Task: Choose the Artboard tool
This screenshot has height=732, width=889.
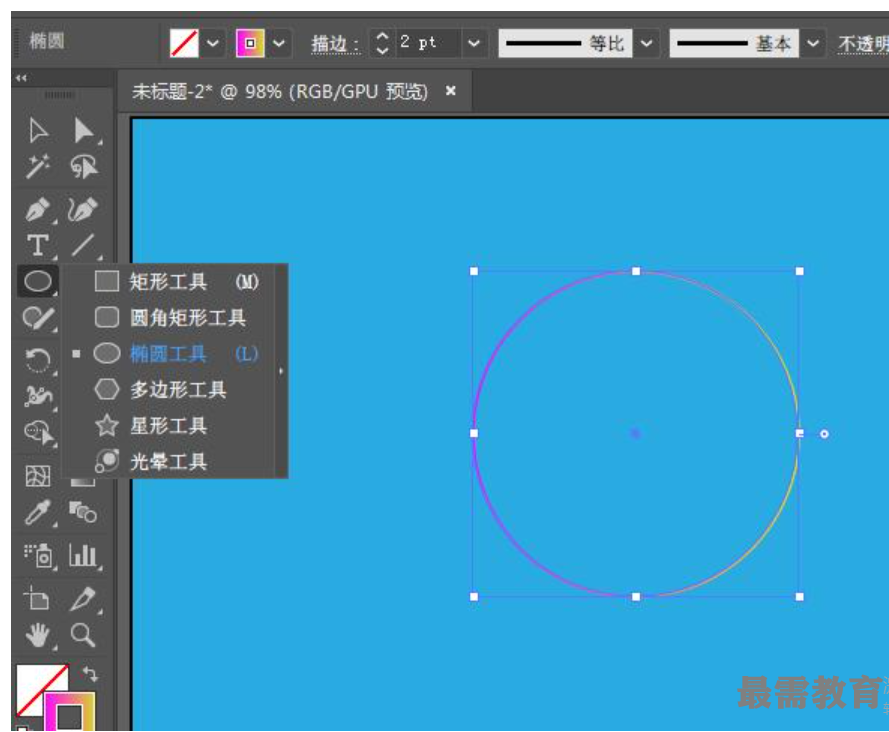Action: [37, 598]
